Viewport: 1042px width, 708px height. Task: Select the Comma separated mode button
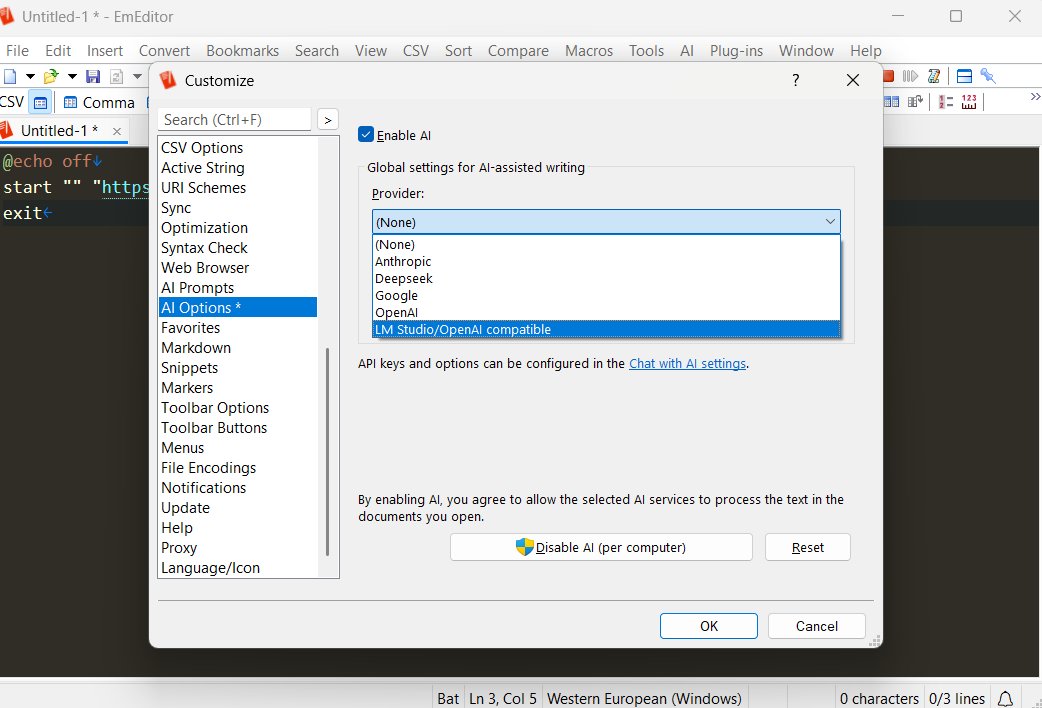tap(99, 102)
